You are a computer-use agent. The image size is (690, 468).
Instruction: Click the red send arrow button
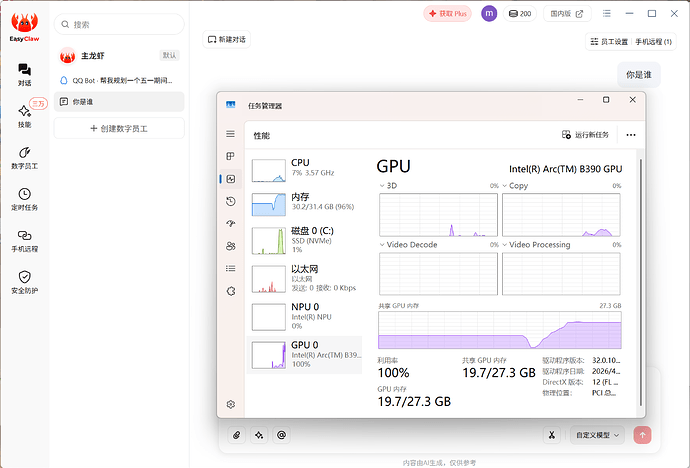coord(642,435)
